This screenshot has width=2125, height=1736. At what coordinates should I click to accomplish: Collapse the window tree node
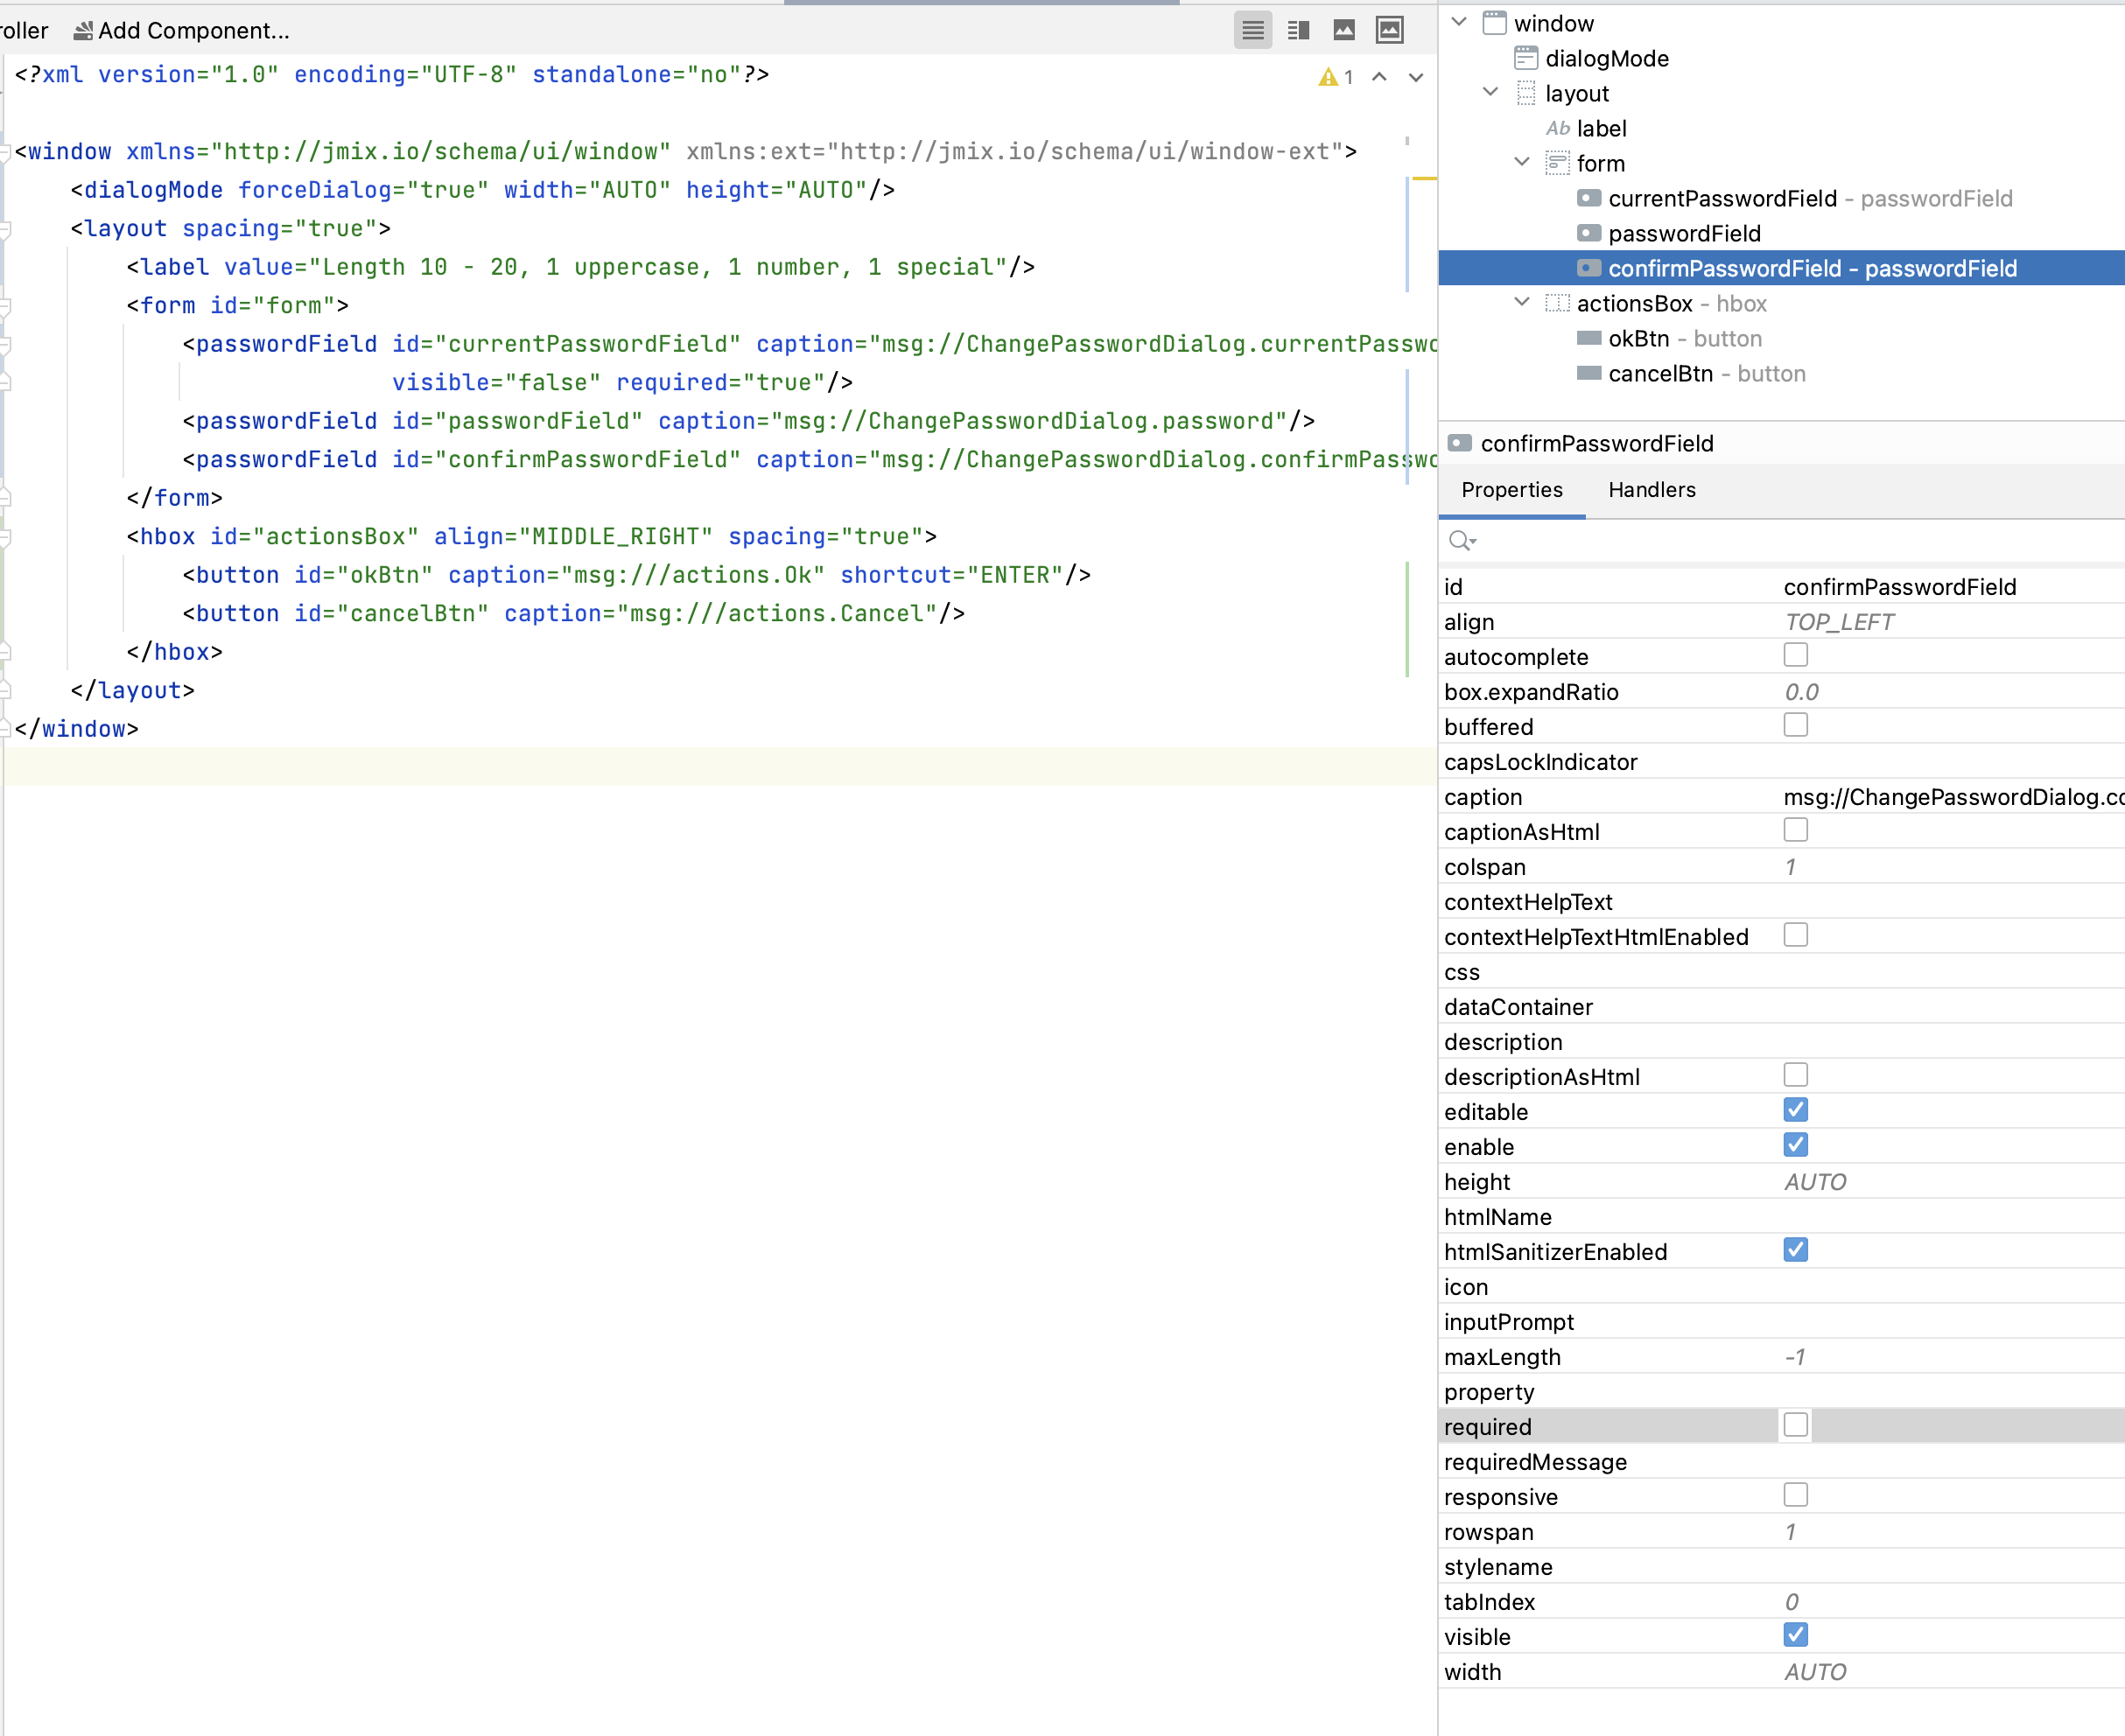[x=1458, y=22]
